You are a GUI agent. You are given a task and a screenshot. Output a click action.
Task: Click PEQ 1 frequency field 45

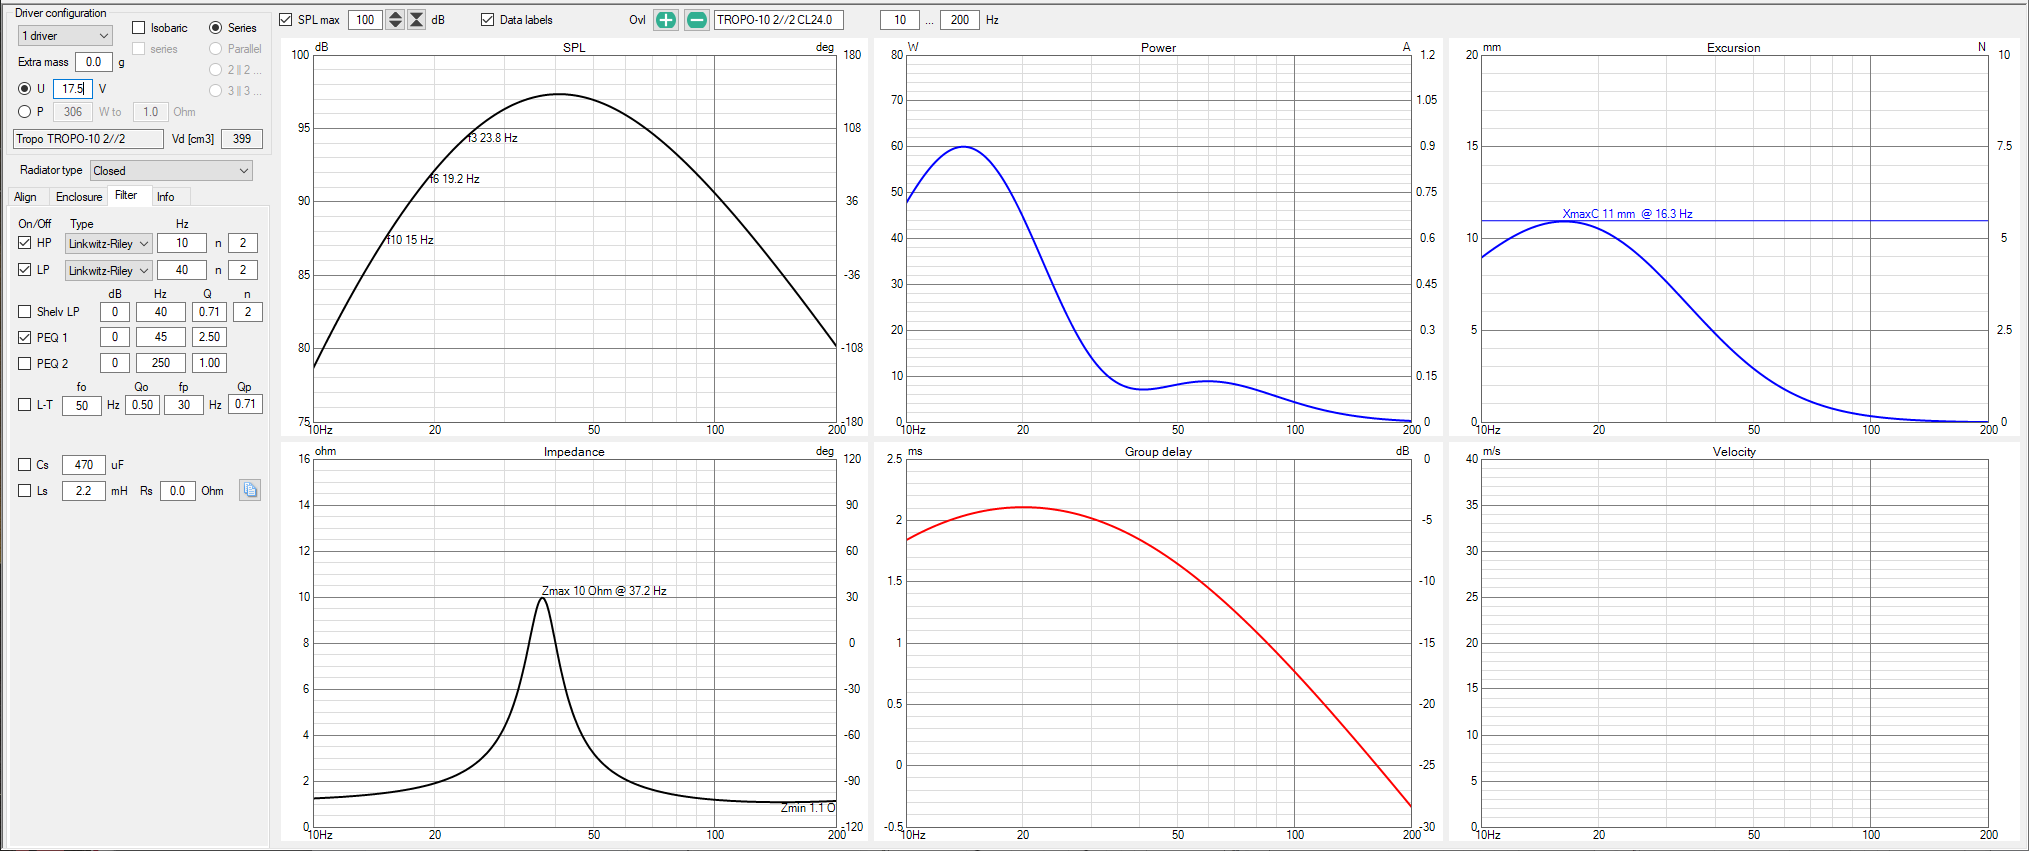[161, 337]
